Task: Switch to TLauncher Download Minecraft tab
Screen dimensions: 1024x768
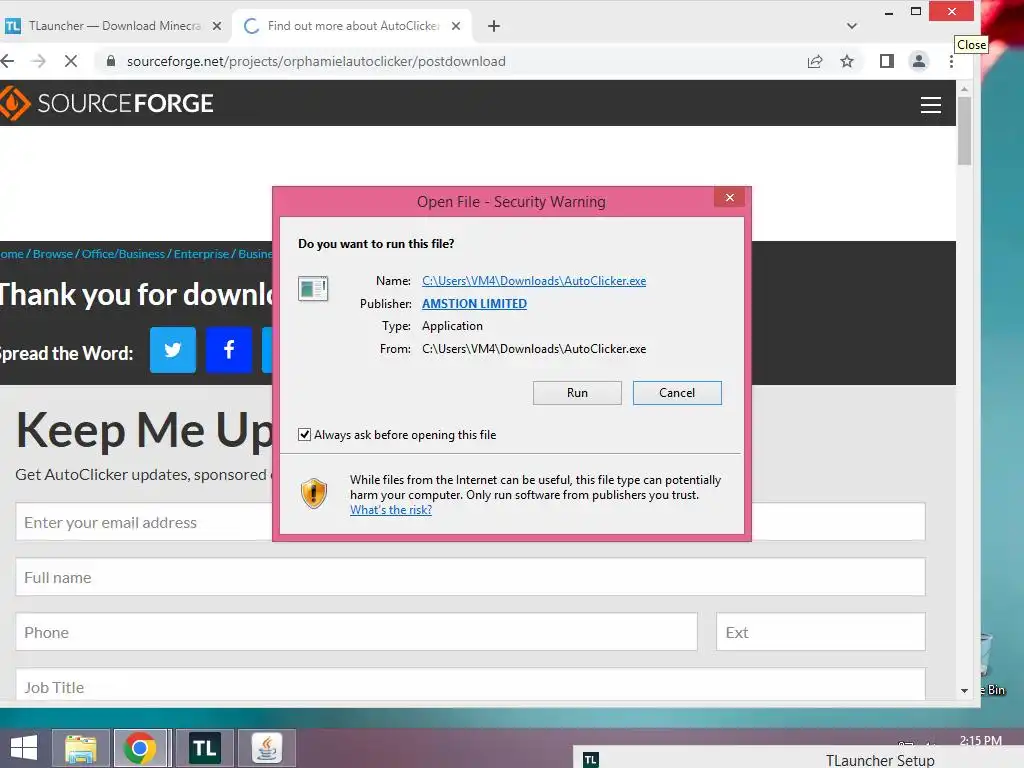Action: [x=114, y=26]
